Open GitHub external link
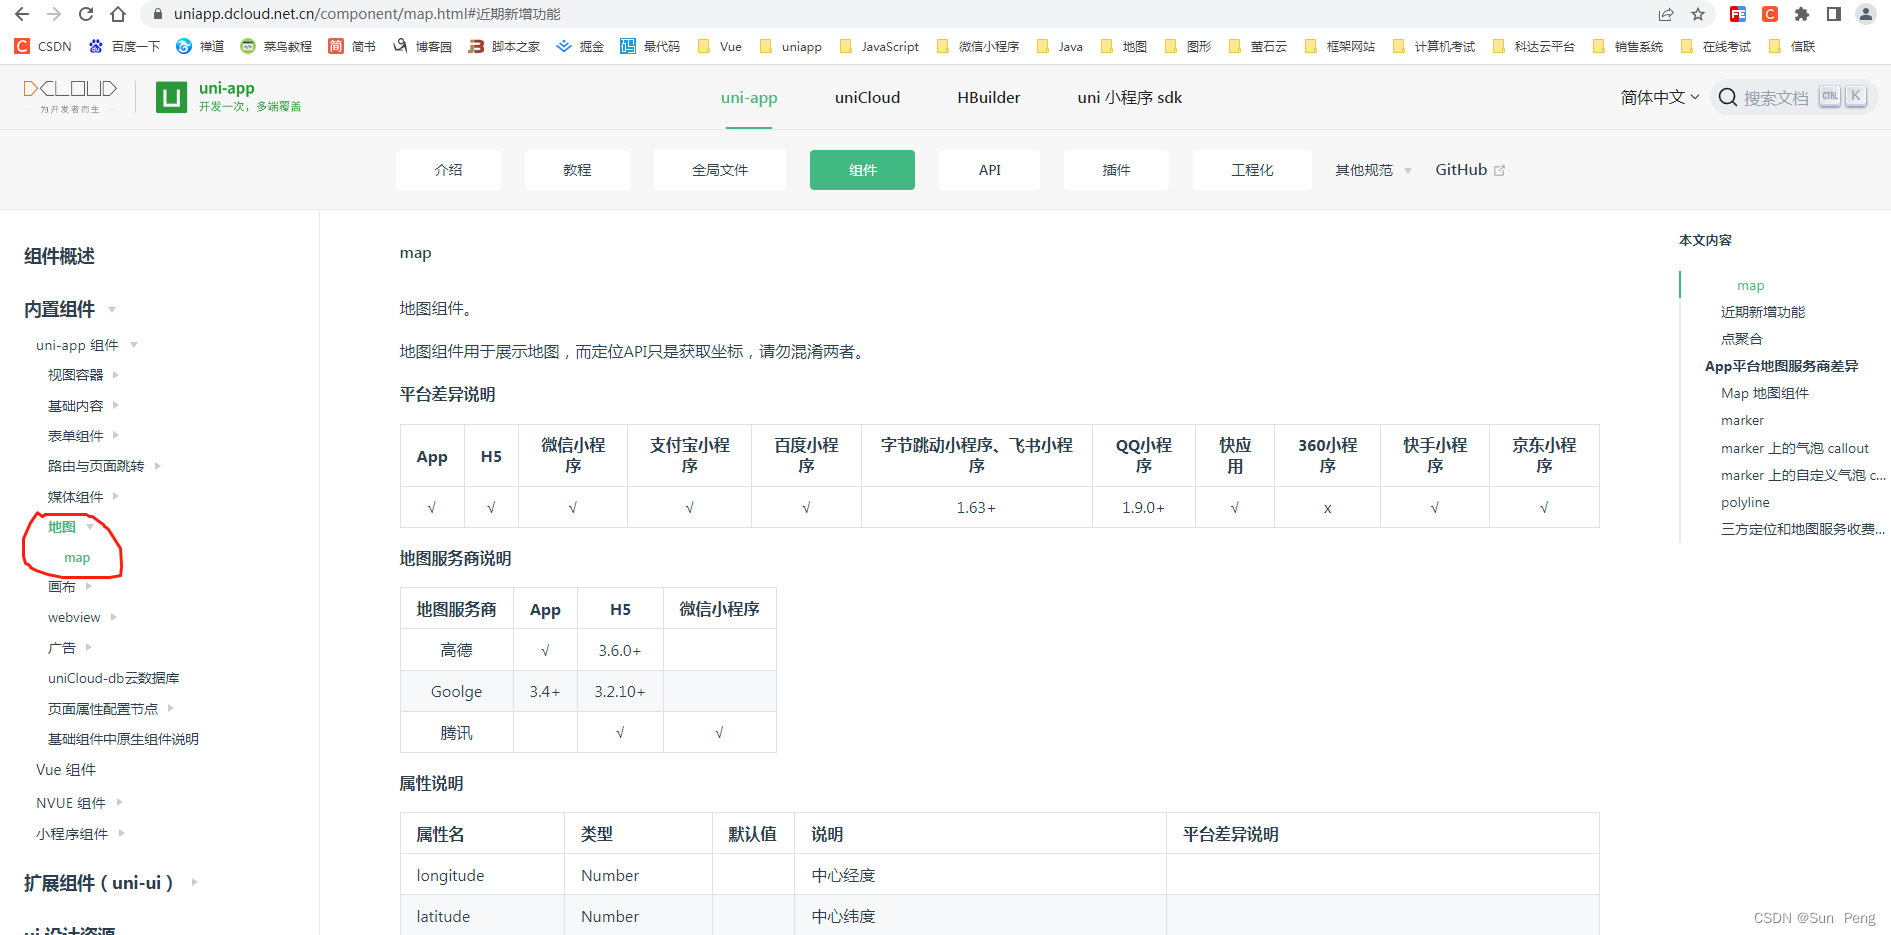 click(1469, 170)
